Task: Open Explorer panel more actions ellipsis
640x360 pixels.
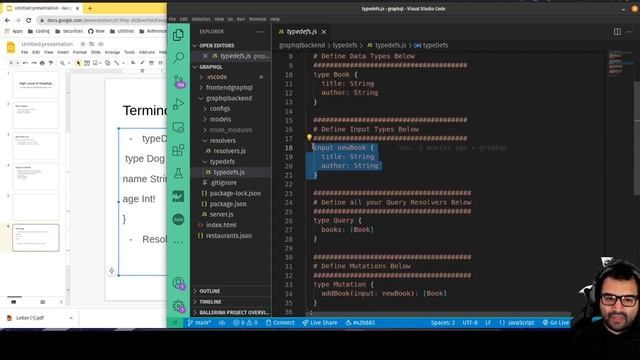Action: (x=260, y=31)
